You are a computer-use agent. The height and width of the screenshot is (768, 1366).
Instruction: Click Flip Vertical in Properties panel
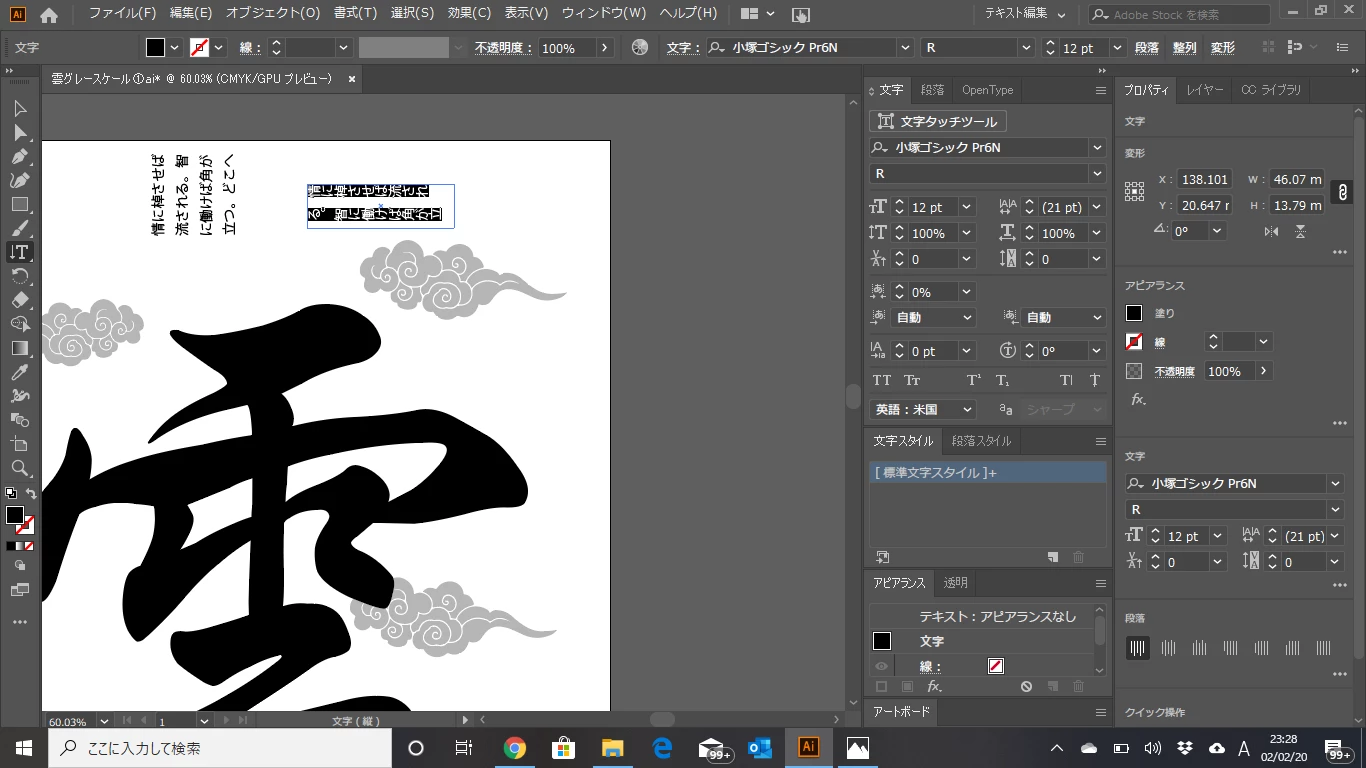1300,231
